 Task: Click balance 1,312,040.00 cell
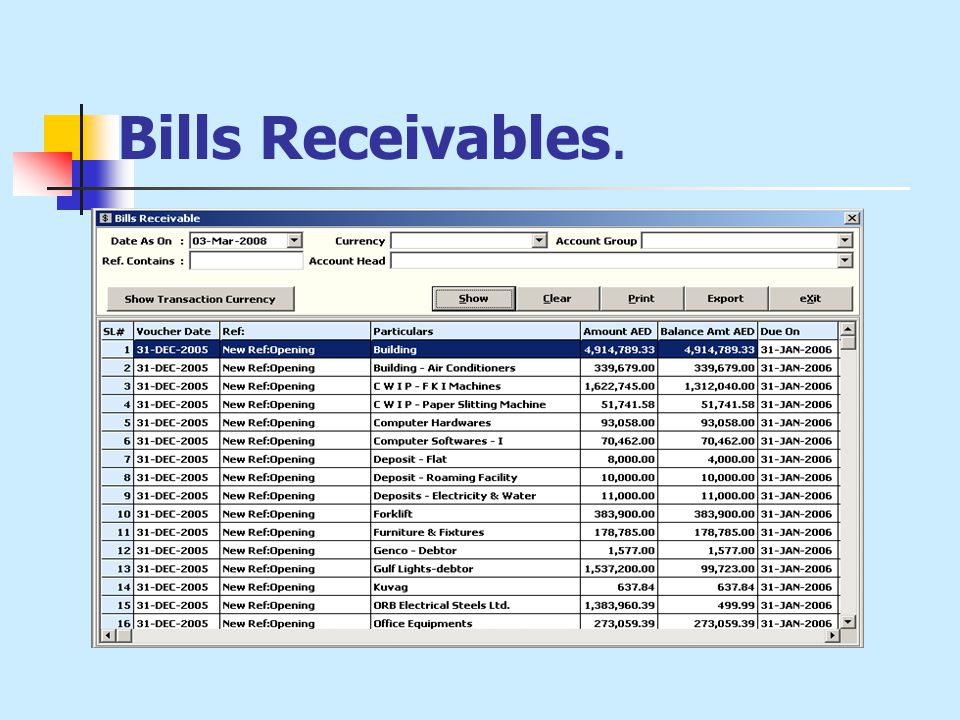[707, 386]
